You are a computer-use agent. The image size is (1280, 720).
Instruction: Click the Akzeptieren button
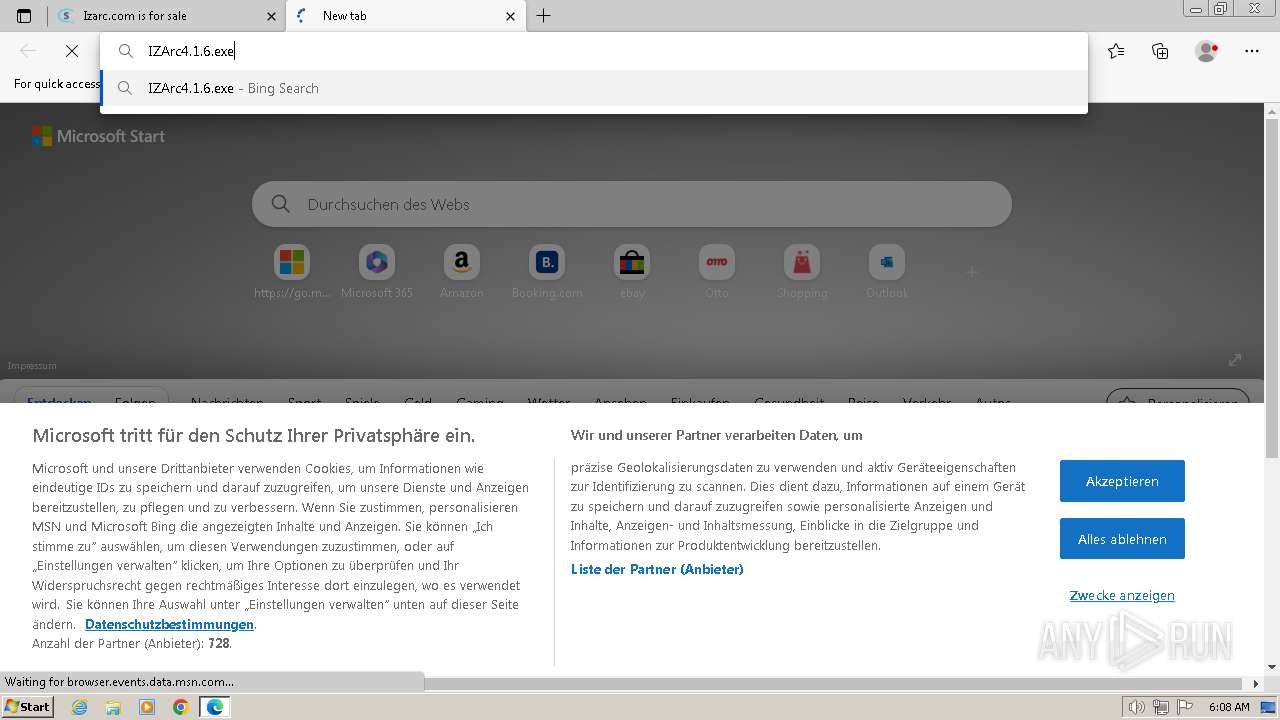pos(1122,481)
